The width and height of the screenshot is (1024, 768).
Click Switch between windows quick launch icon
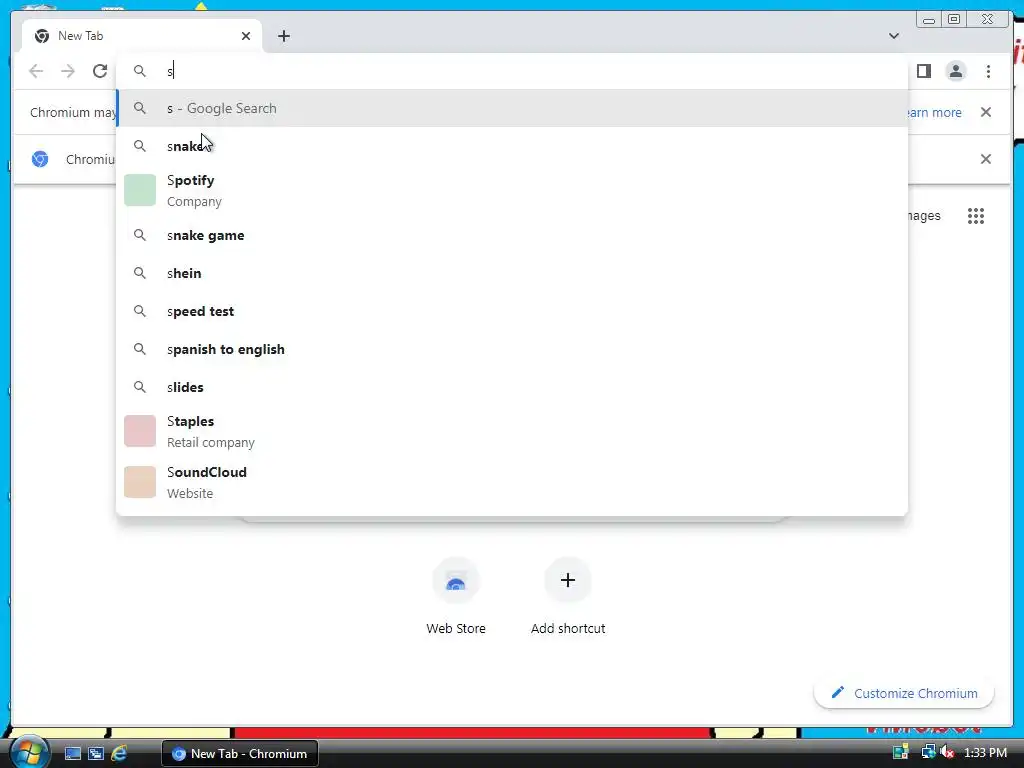(96, 754)
